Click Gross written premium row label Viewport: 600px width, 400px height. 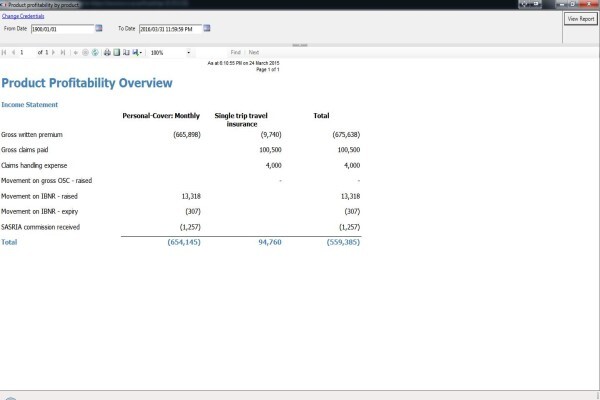click(x=32, y=135)
